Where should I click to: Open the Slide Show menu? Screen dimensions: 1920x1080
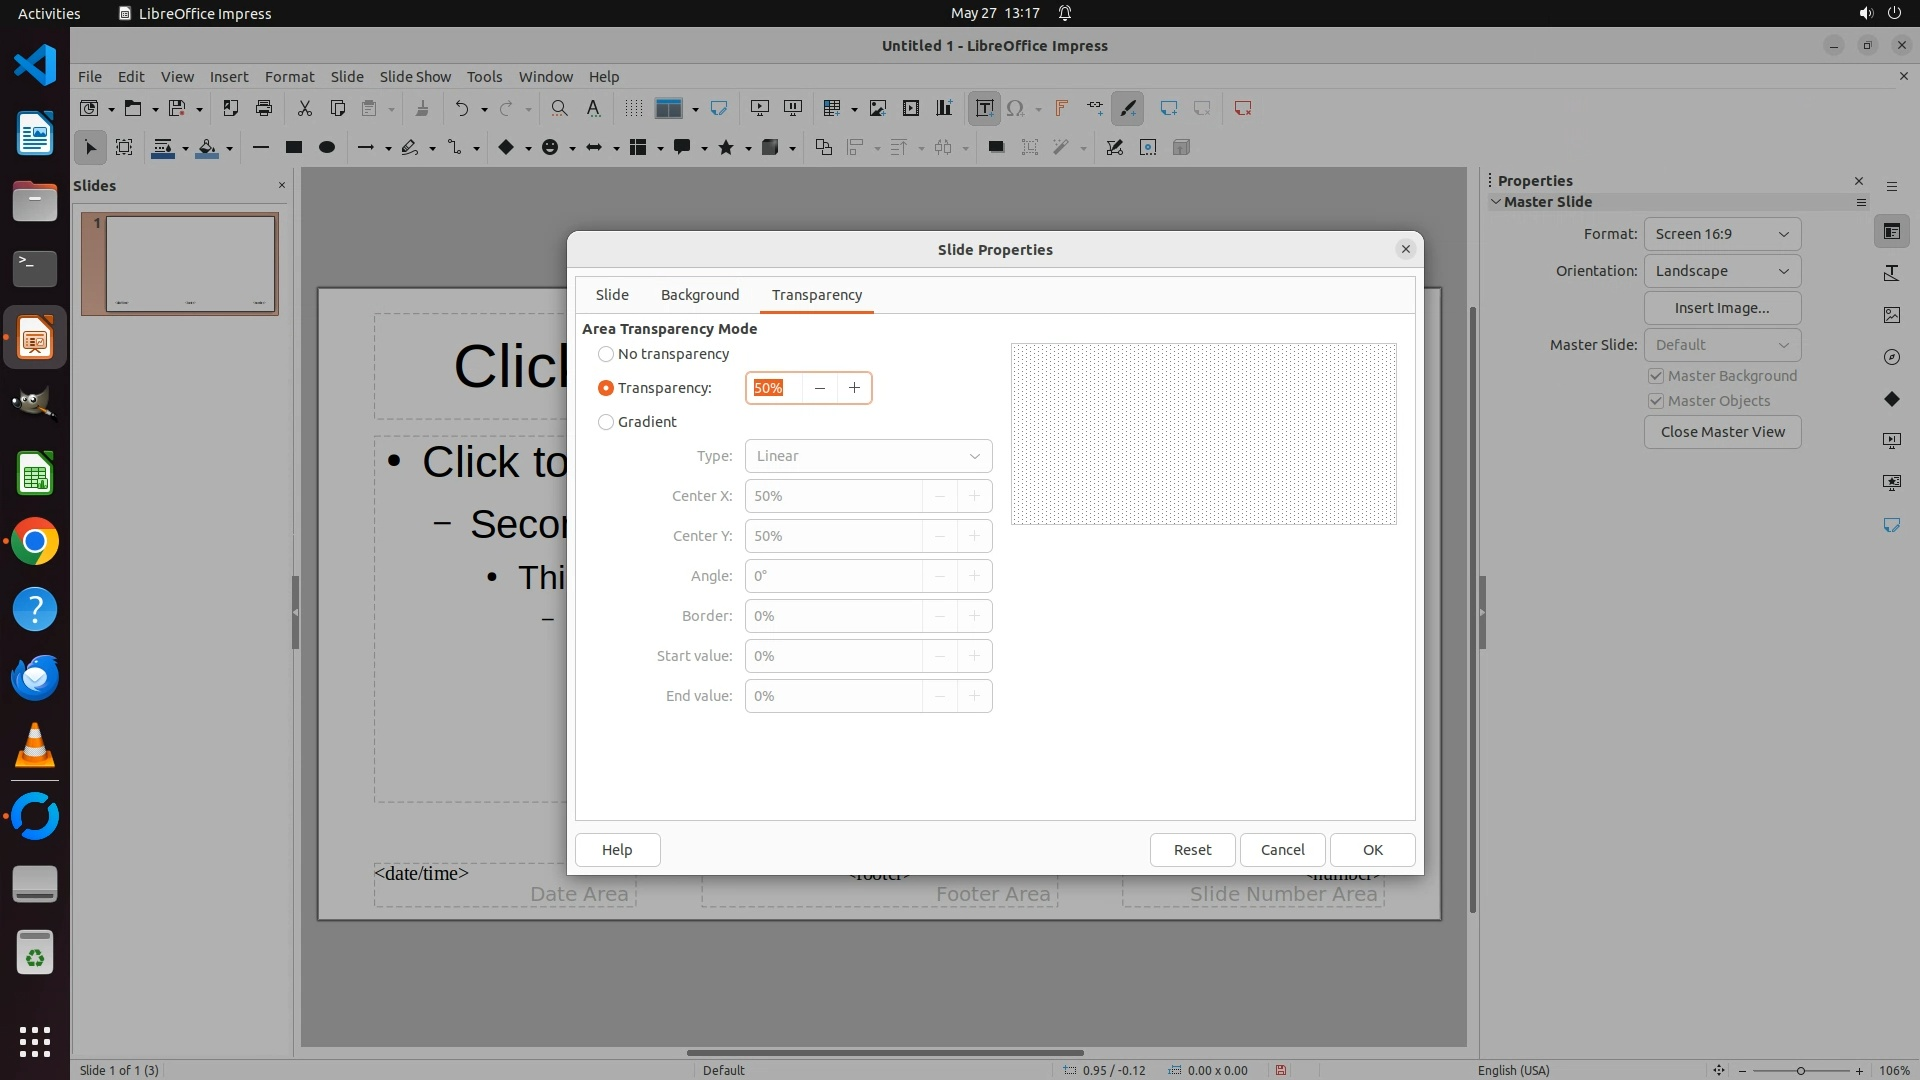point(415,77)
